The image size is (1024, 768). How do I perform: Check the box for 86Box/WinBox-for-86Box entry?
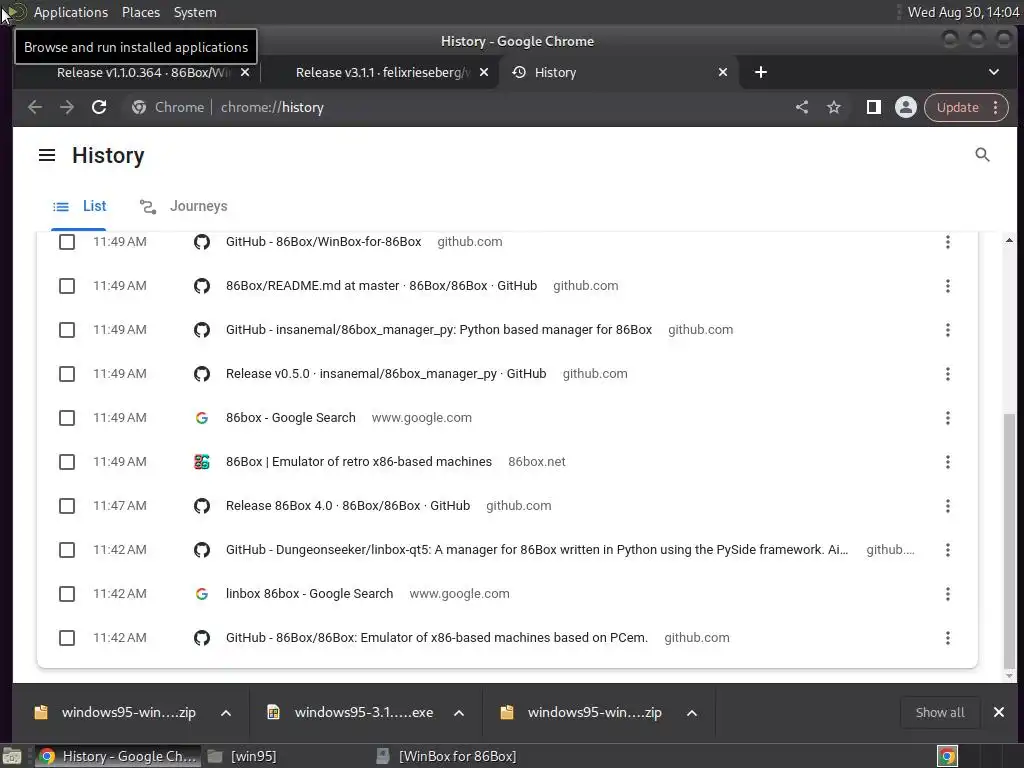coord(67,242)
